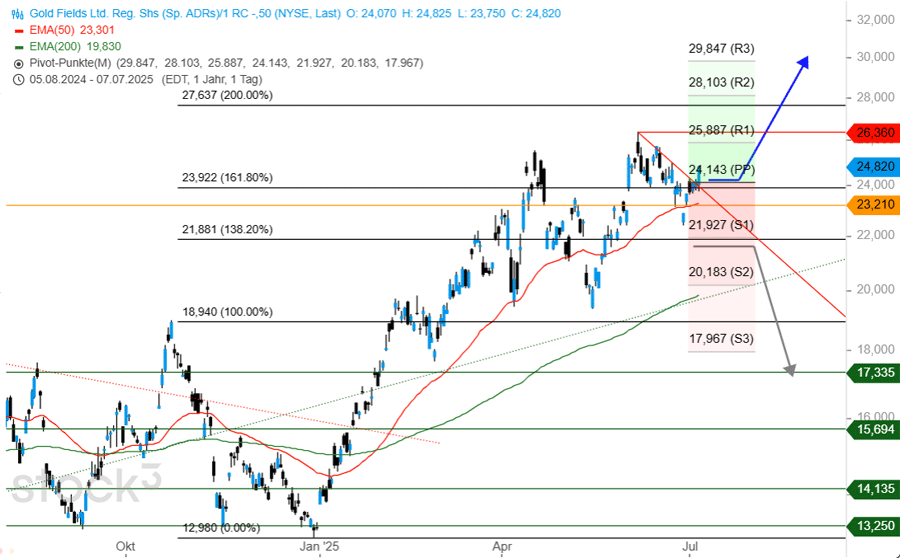Click the 18,940 (100.00%) Fibonacci label
This screenshot has width=900, height=558.
tap(227, 312)
